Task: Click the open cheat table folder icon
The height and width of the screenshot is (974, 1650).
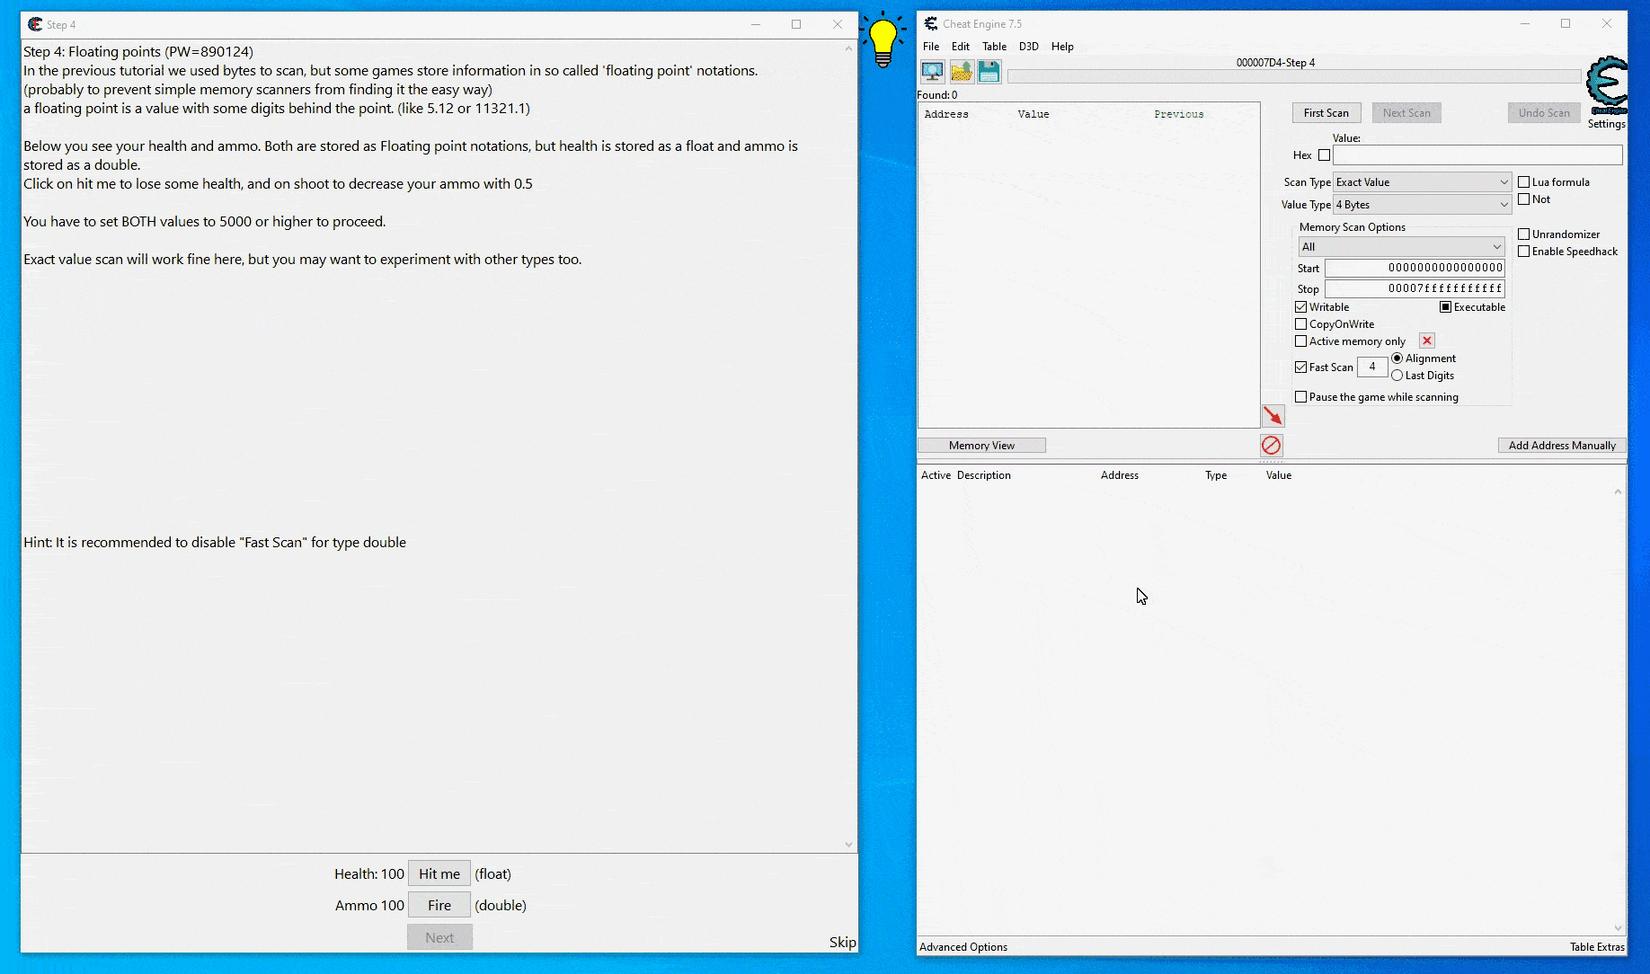Action: point(961,71)
